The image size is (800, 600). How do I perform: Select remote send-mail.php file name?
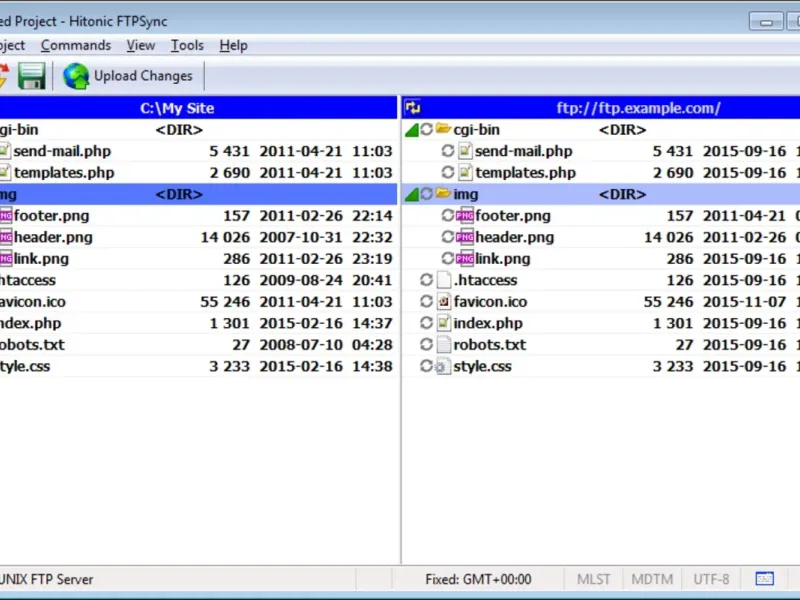pos(523,152)
